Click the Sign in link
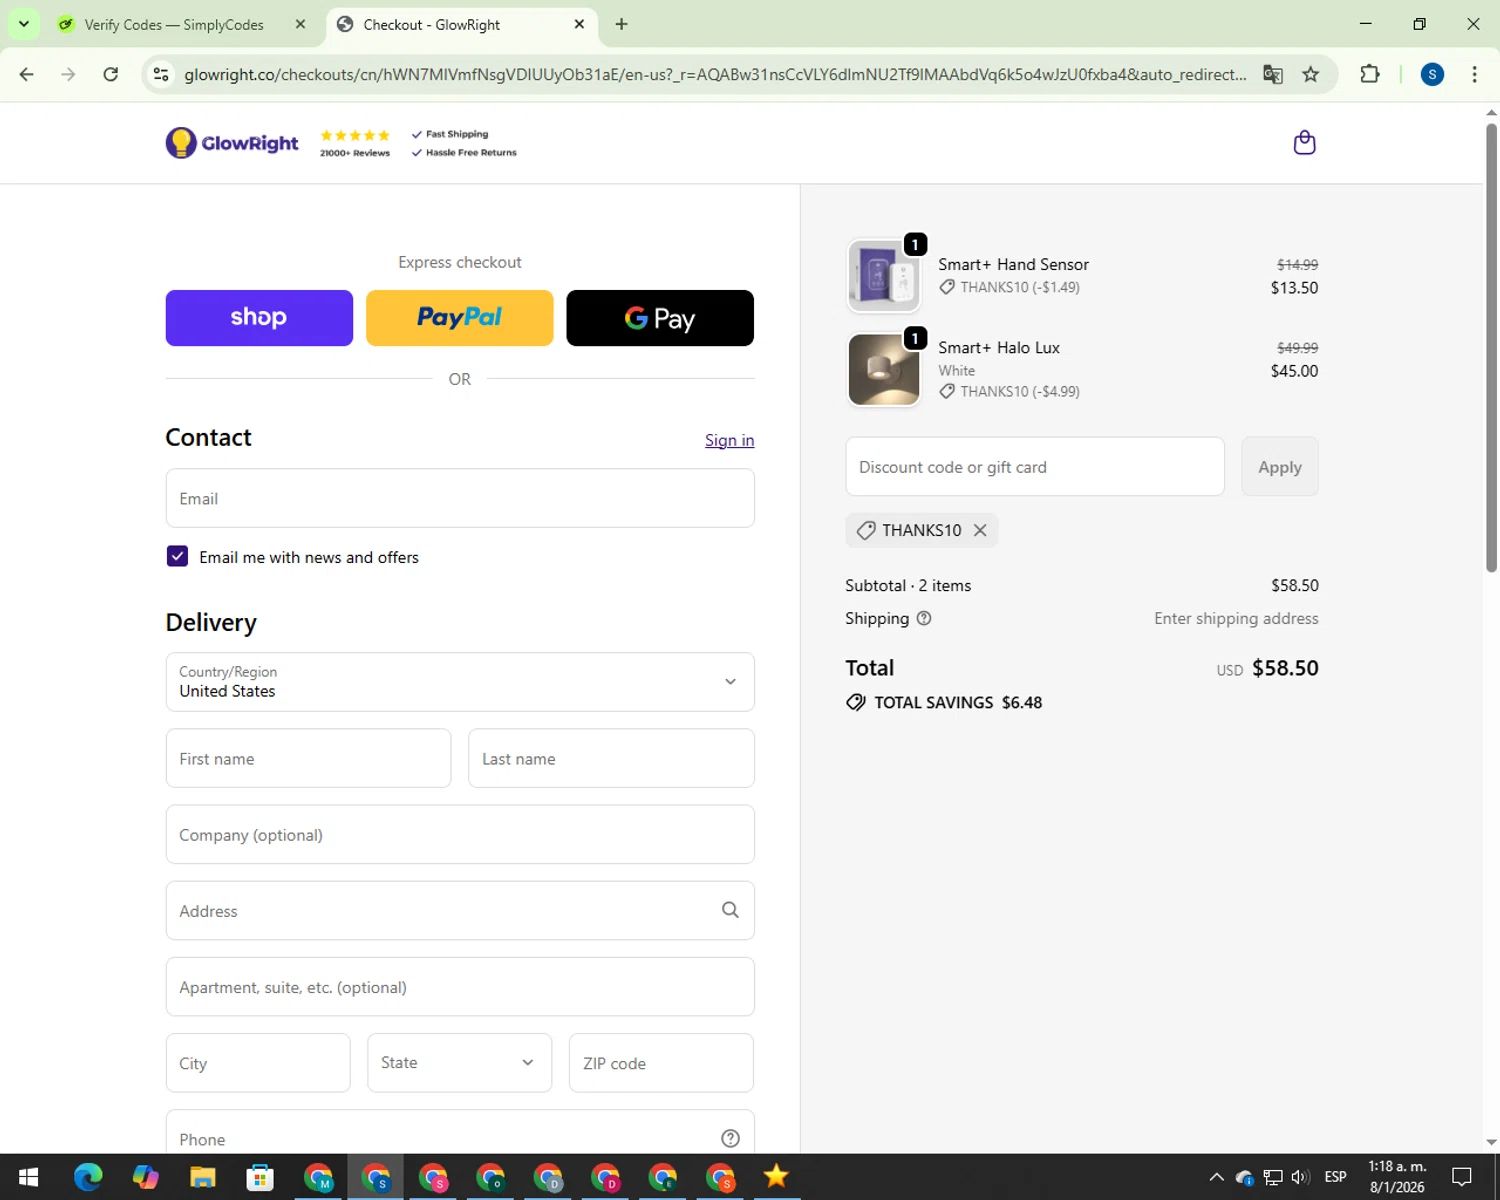Viewport: 1500px width, 1200px height. [x=729, y=440]
